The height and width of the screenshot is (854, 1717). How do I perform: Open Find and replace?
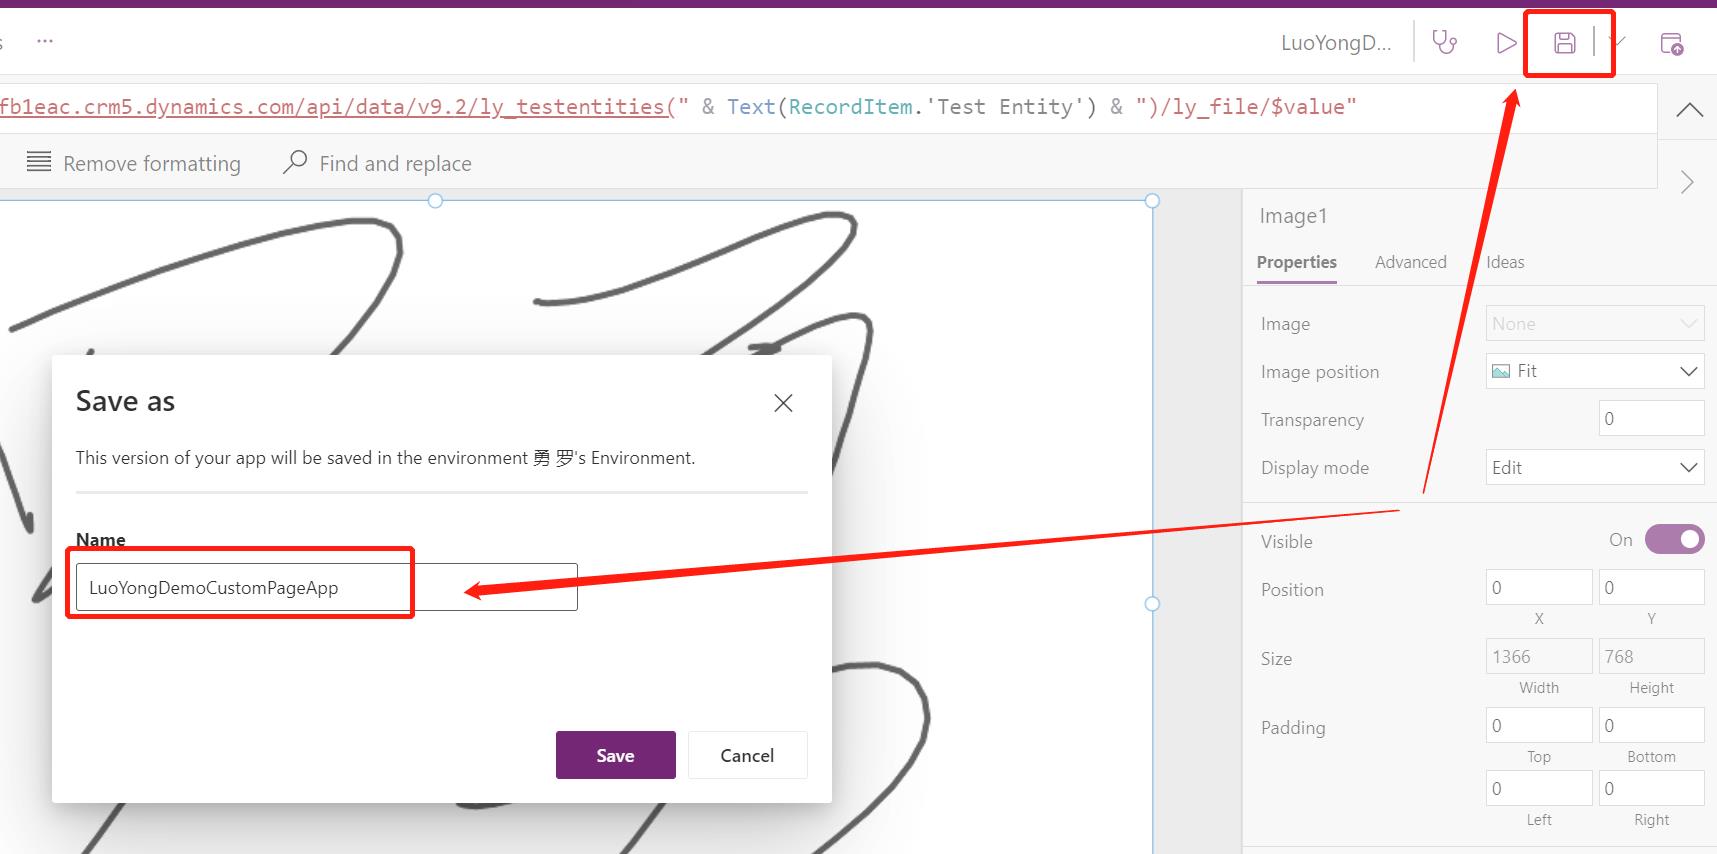pos(378,163)
